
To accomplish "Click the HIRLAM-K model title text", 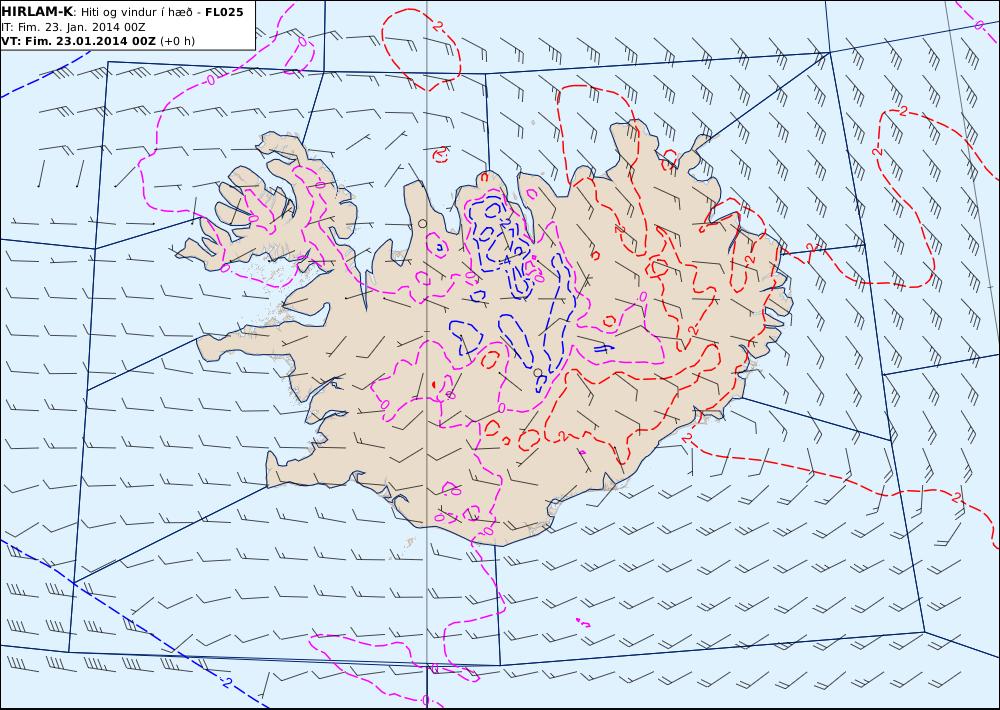I will (38, 12).
